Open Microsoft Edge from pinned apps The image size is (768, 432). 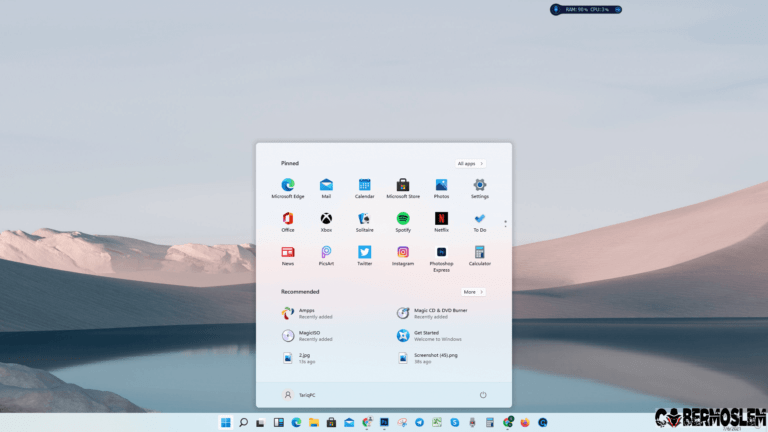click(x=288, y=188)
